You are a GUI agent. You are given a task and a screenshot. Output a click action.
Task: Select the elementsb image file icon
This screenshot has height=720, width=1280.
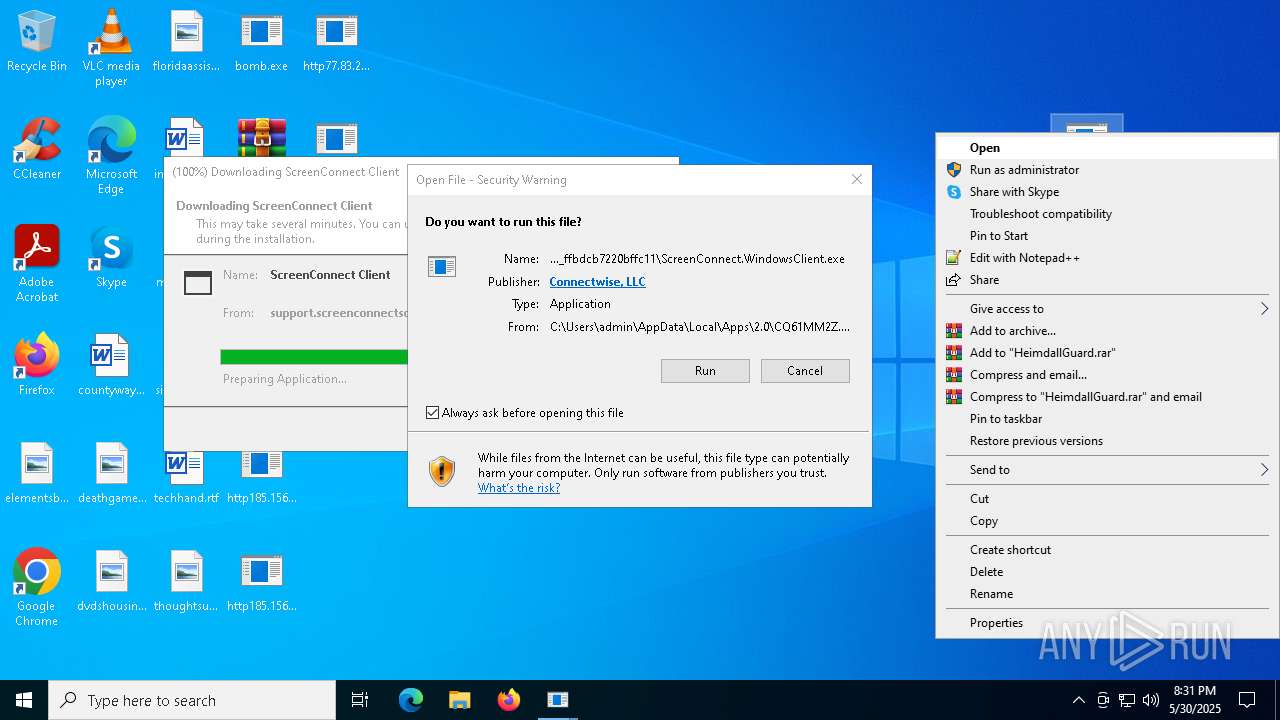coord(37,474)
